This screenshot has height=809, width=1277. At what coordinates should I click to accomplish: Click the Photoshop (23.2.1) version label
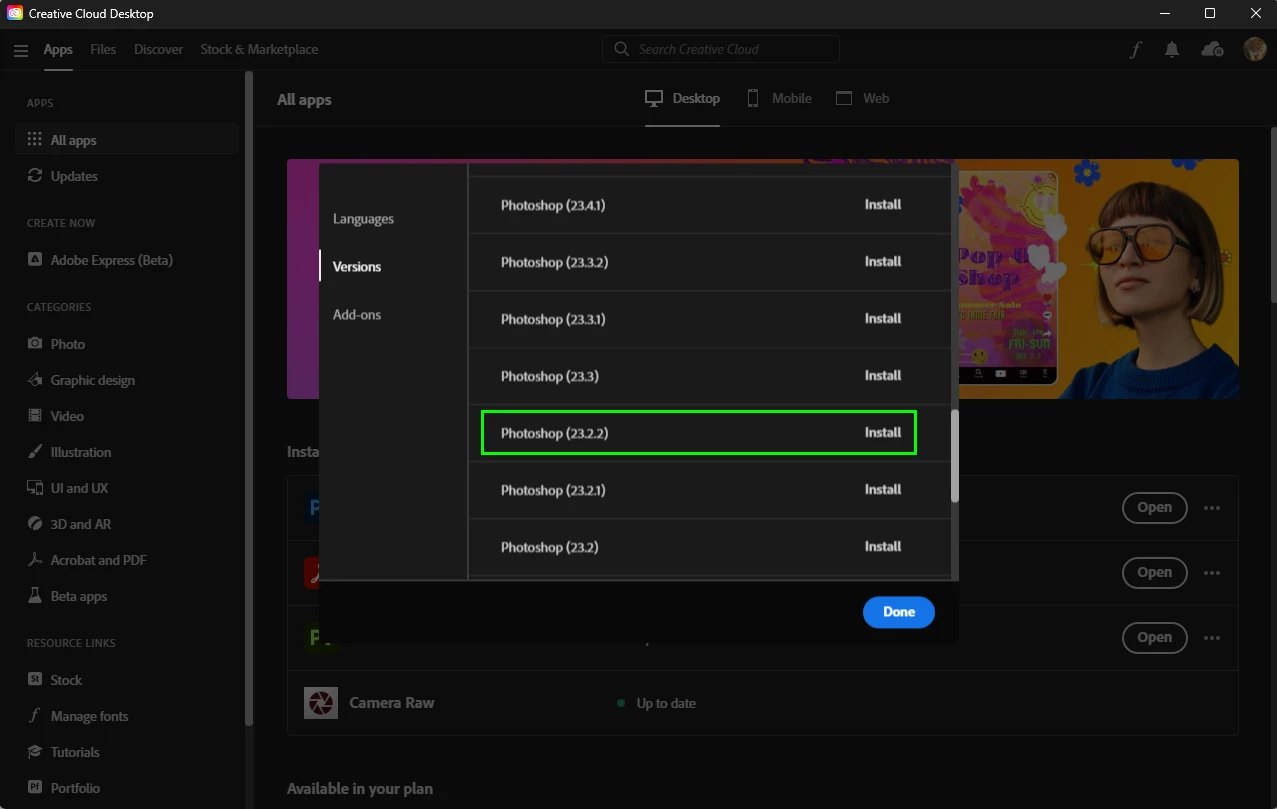click(553, 490)
